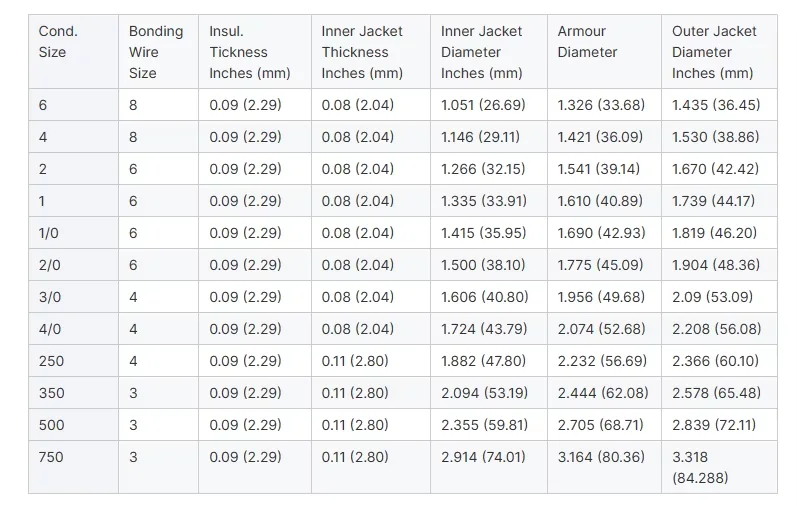Select inner jacket diameter 1.051 (26.69)
Viewport: 797px width, 506px height.
483,105
